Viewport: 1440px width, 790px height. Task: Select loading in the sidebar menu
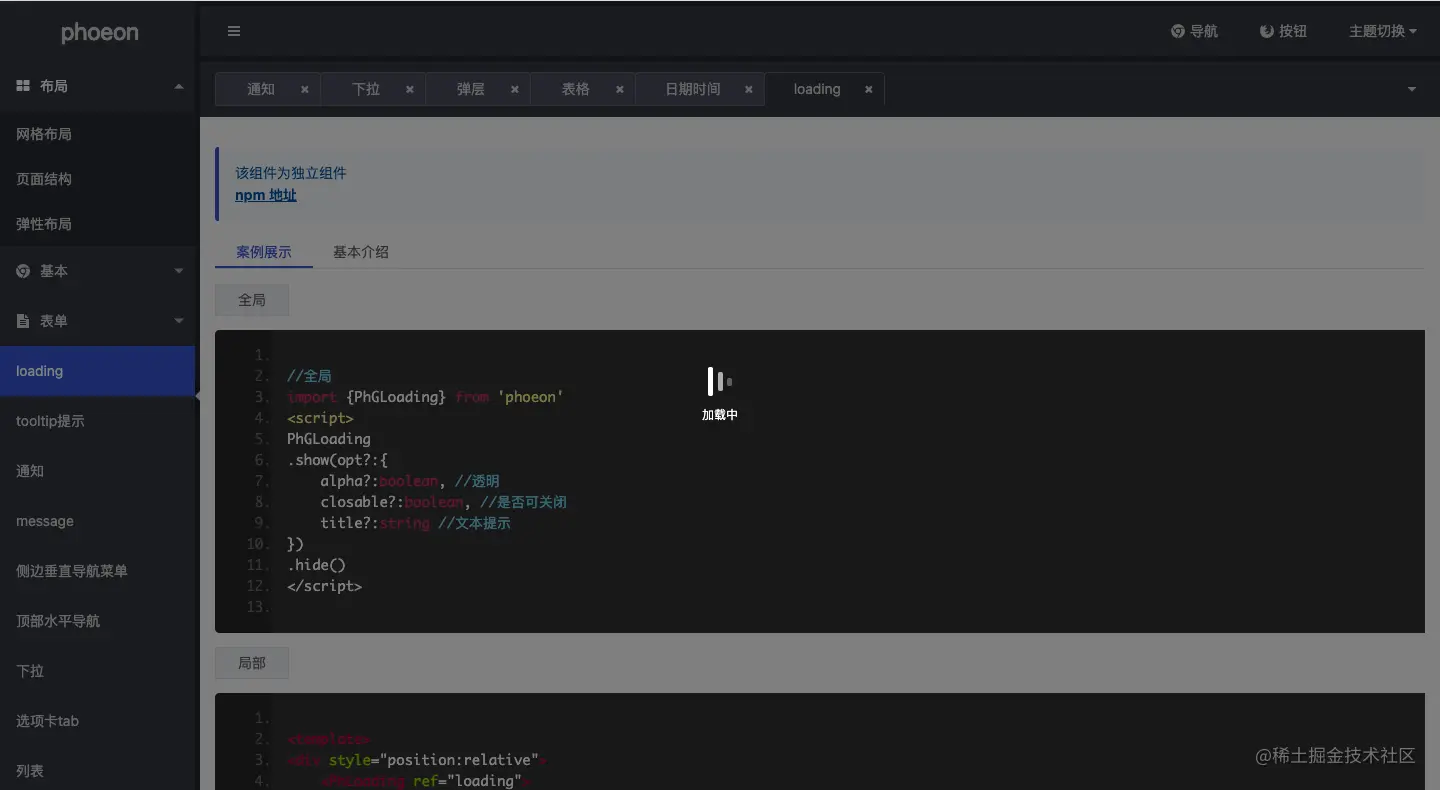[x=98, y=371]
